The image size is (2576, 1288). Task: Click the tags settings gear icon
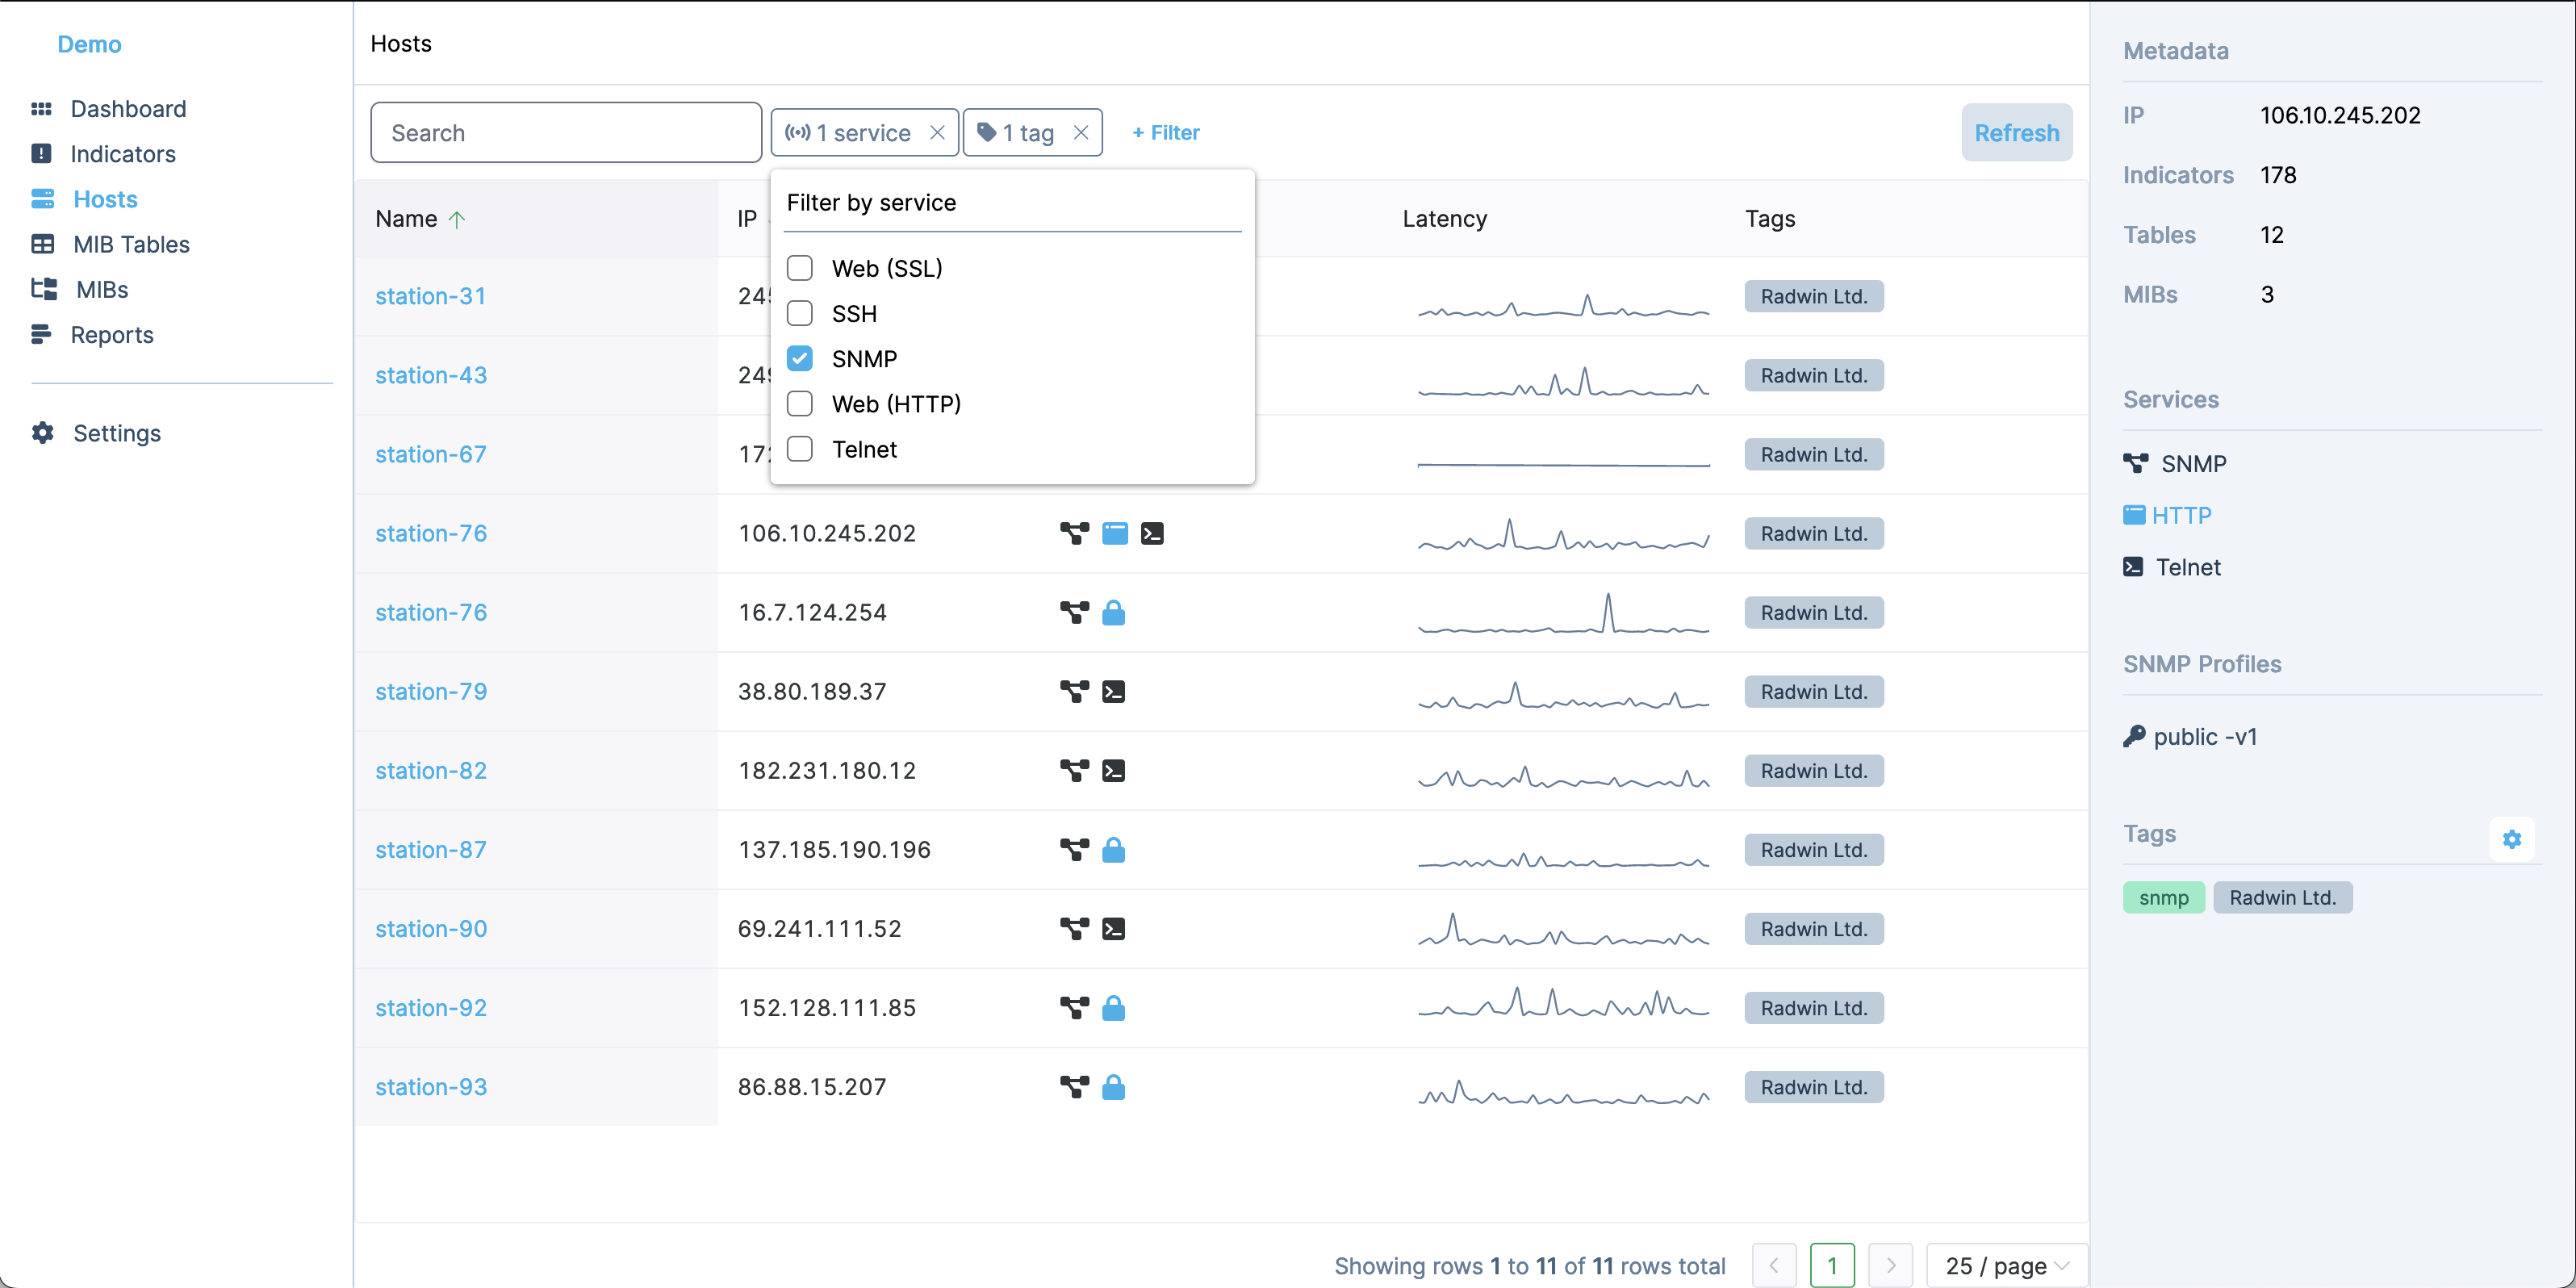coord(2511,839)
